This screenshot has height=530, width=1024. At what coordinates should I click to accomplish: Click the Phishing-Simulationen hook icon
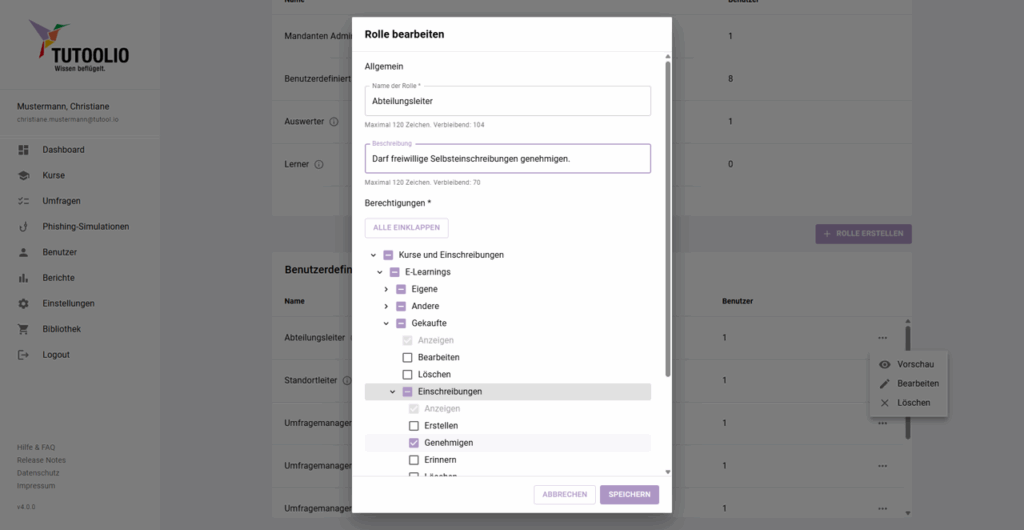(23, 227)
